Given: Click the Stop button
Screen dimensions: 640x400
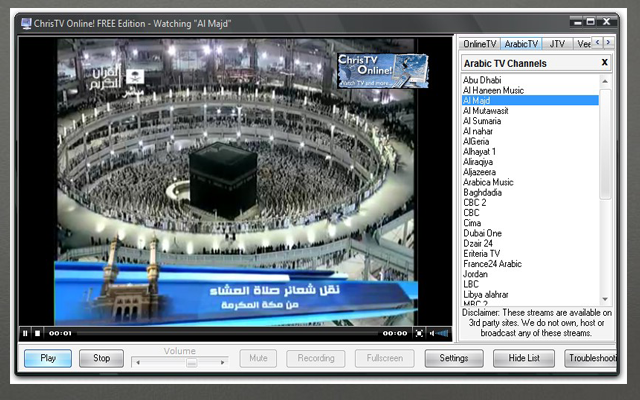Looking at the screenshot, I should 101,358.
